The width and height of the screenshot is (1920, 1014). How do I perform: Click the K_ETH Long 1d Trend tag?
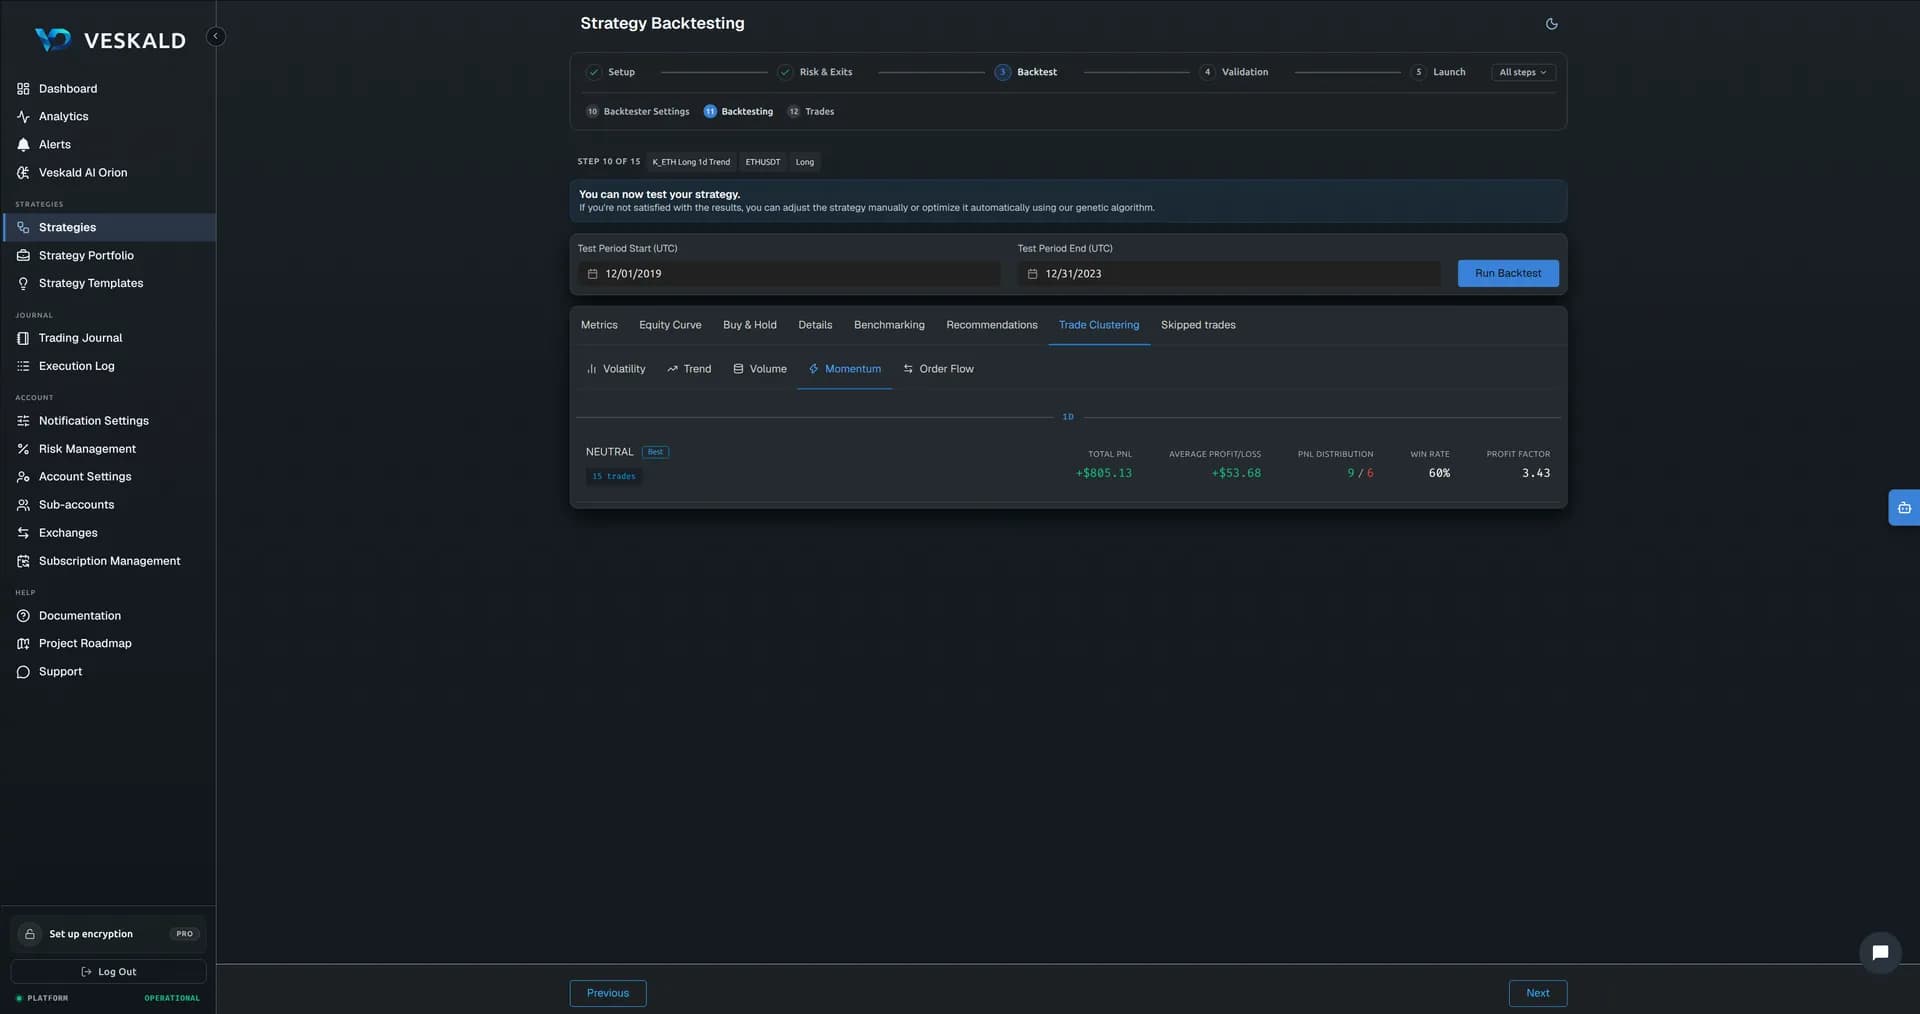click(691, 162)
